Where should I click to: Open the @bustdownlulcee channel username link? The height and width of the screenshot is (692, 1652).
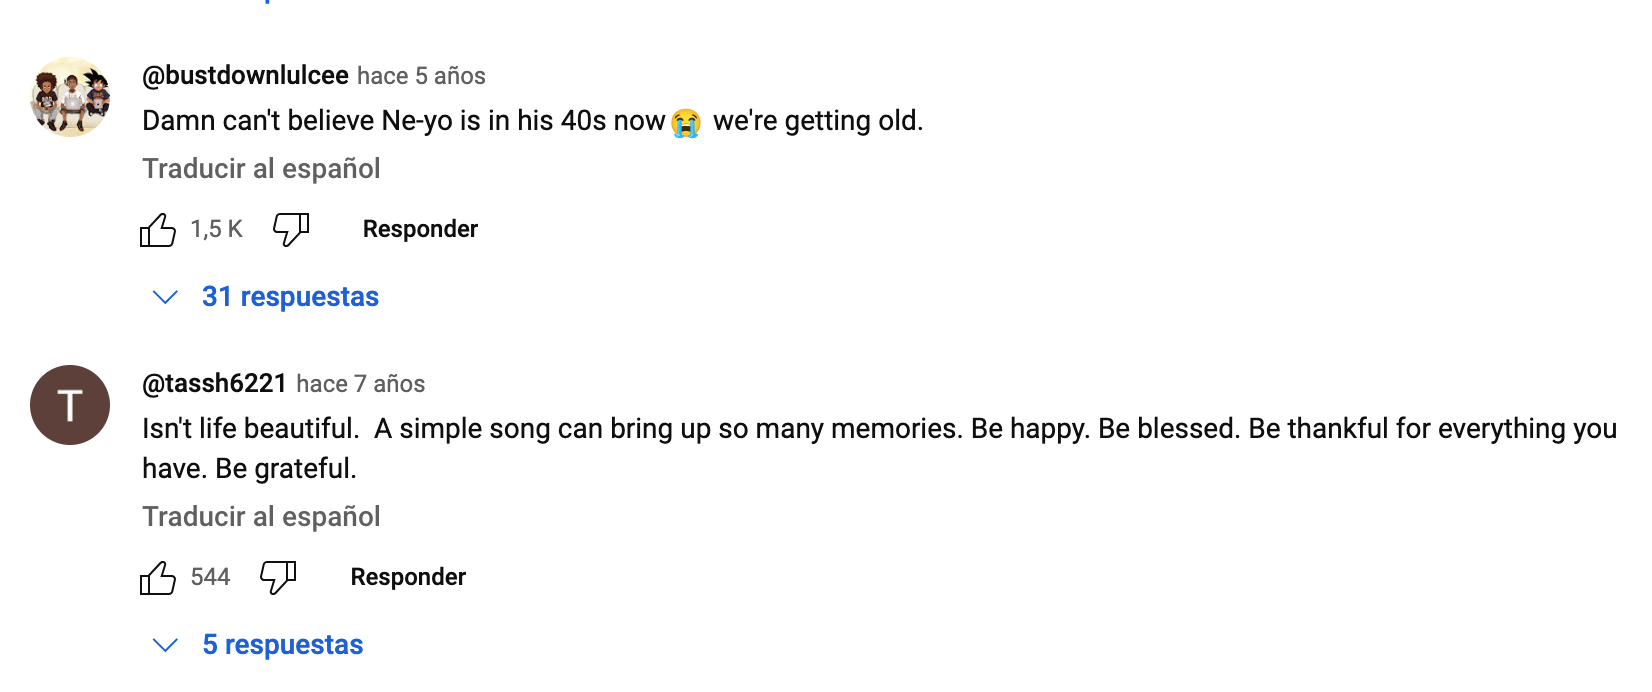click(x=245, y=76)
